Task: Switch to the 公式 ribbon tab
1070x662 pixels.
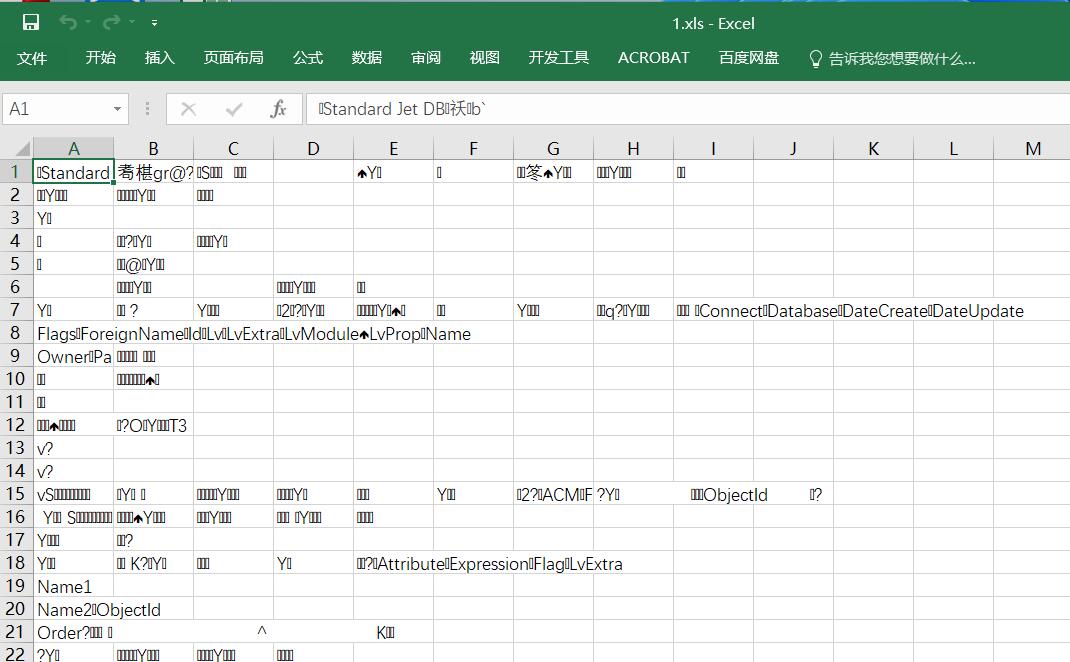Action: point(308,58)
